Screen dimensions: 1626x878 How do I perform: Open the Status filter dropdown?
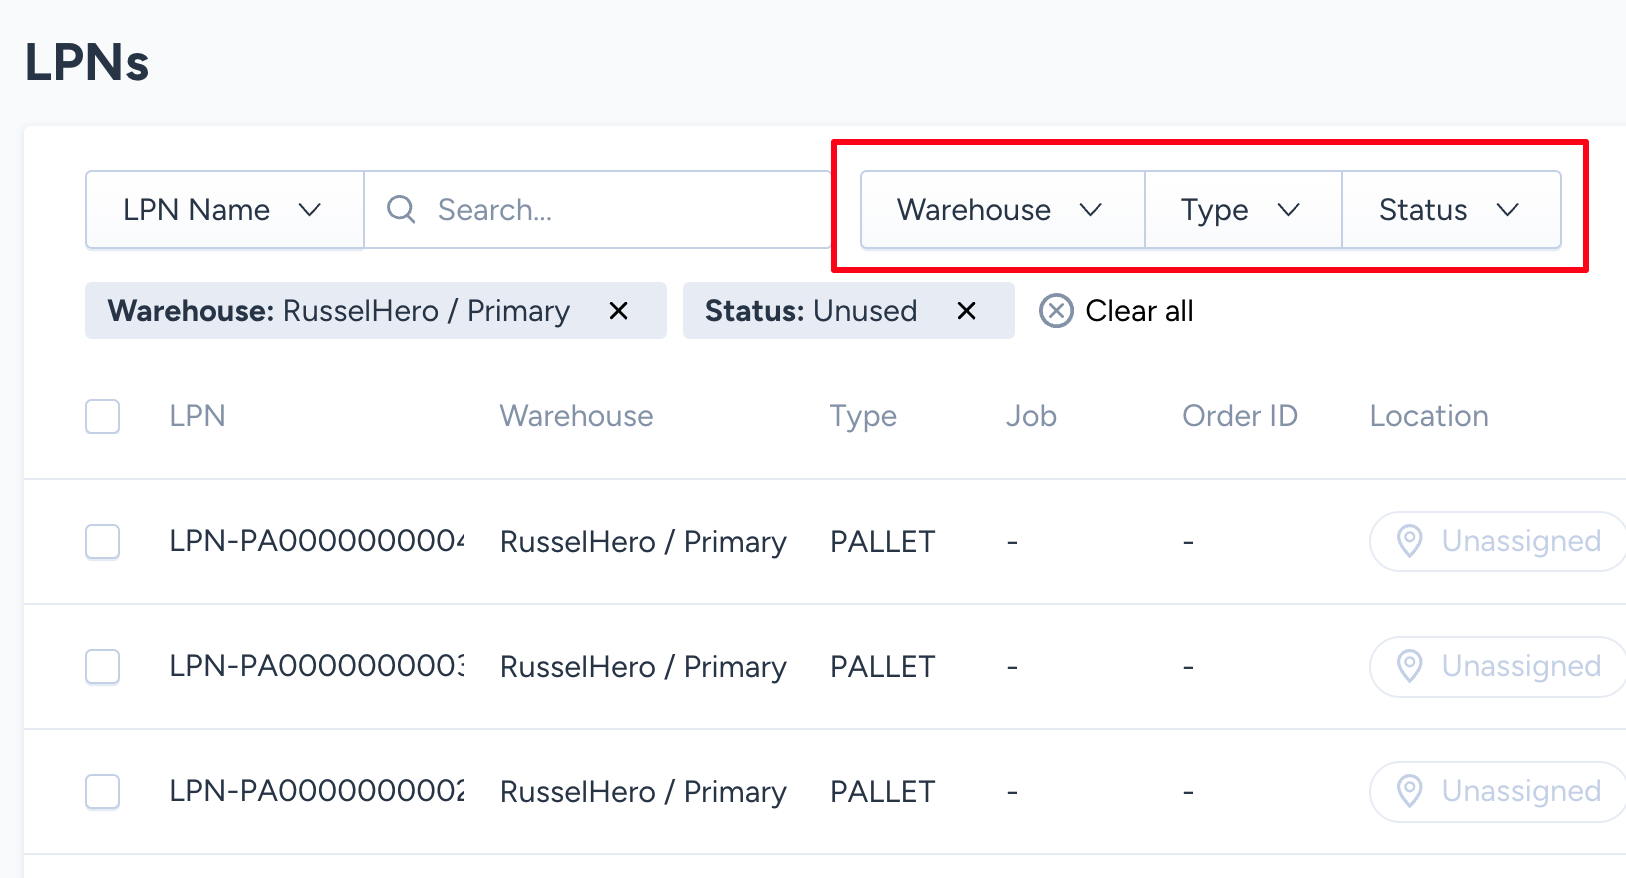(x=1451, y=210)
